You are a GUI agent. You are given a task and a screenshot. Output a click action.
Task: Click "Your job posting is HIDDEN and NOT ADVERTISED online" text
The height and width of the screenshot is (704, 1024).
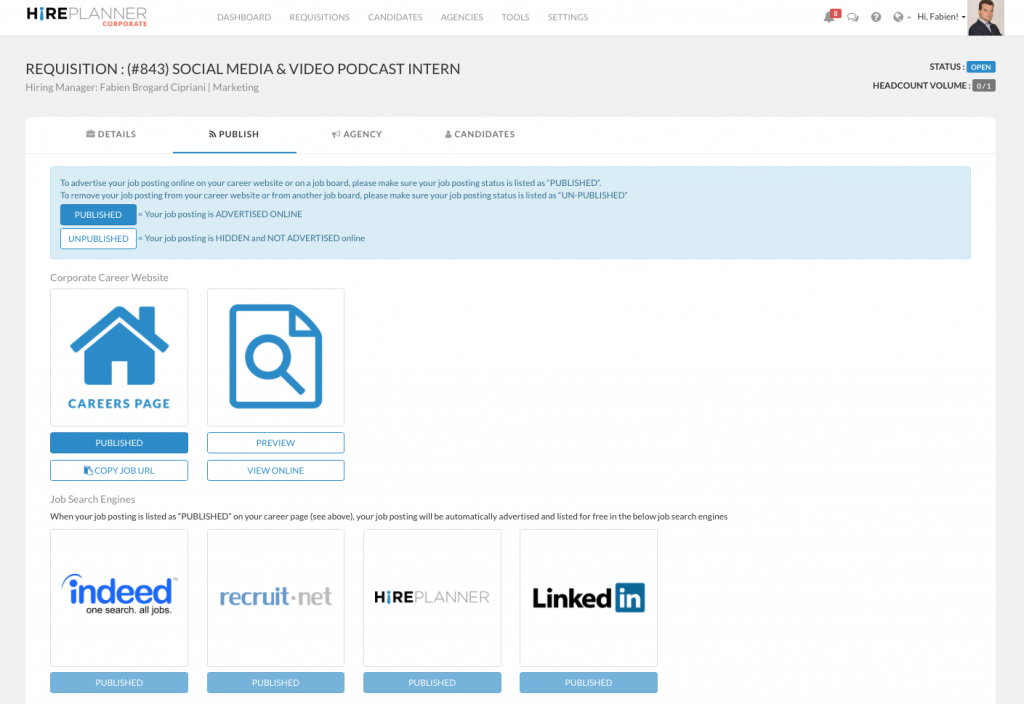point(255,238)
